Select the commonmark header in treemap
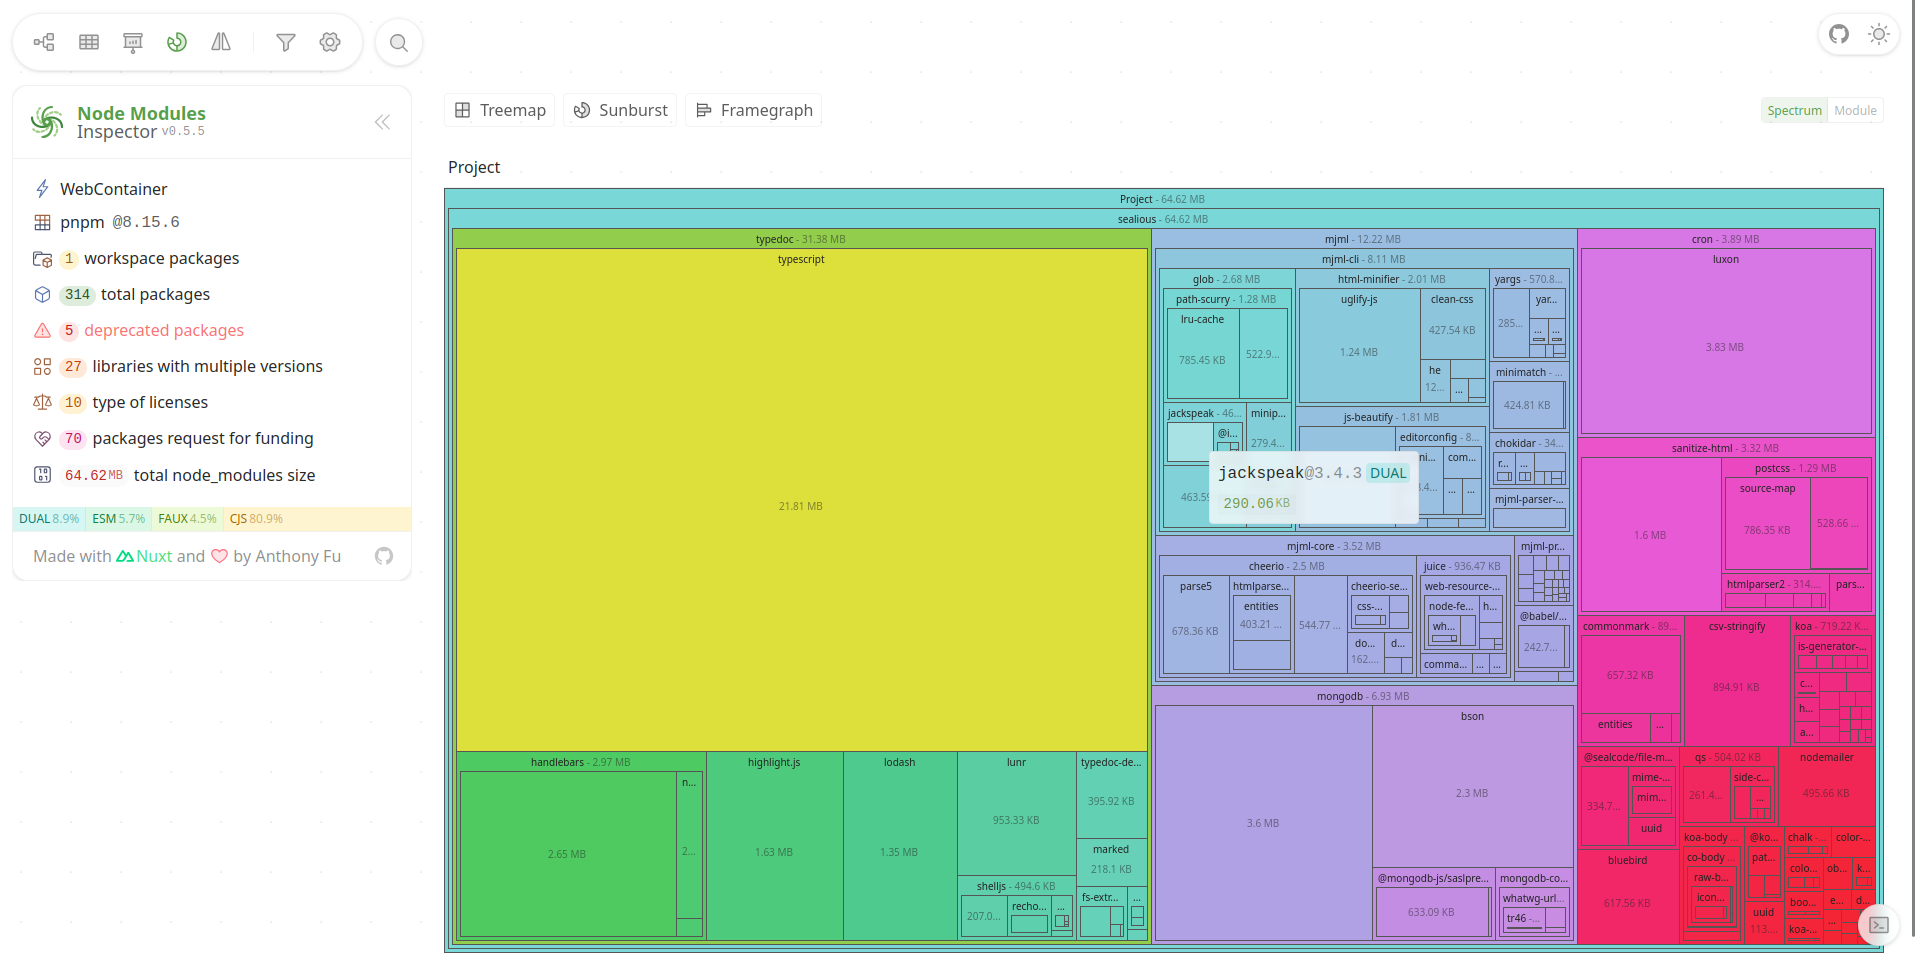Screen dimensions: 1916x962 click(1630, 626)
